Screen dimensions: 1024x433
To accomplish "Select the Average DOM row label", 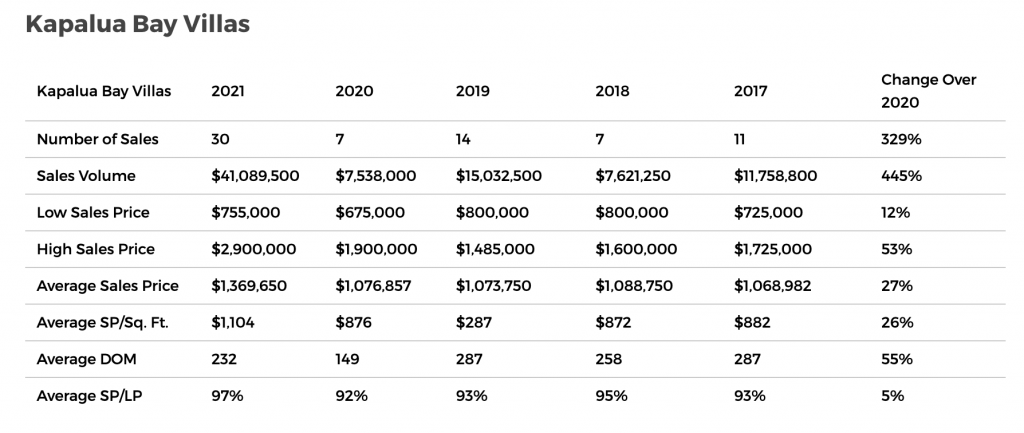I will [84, 359].
